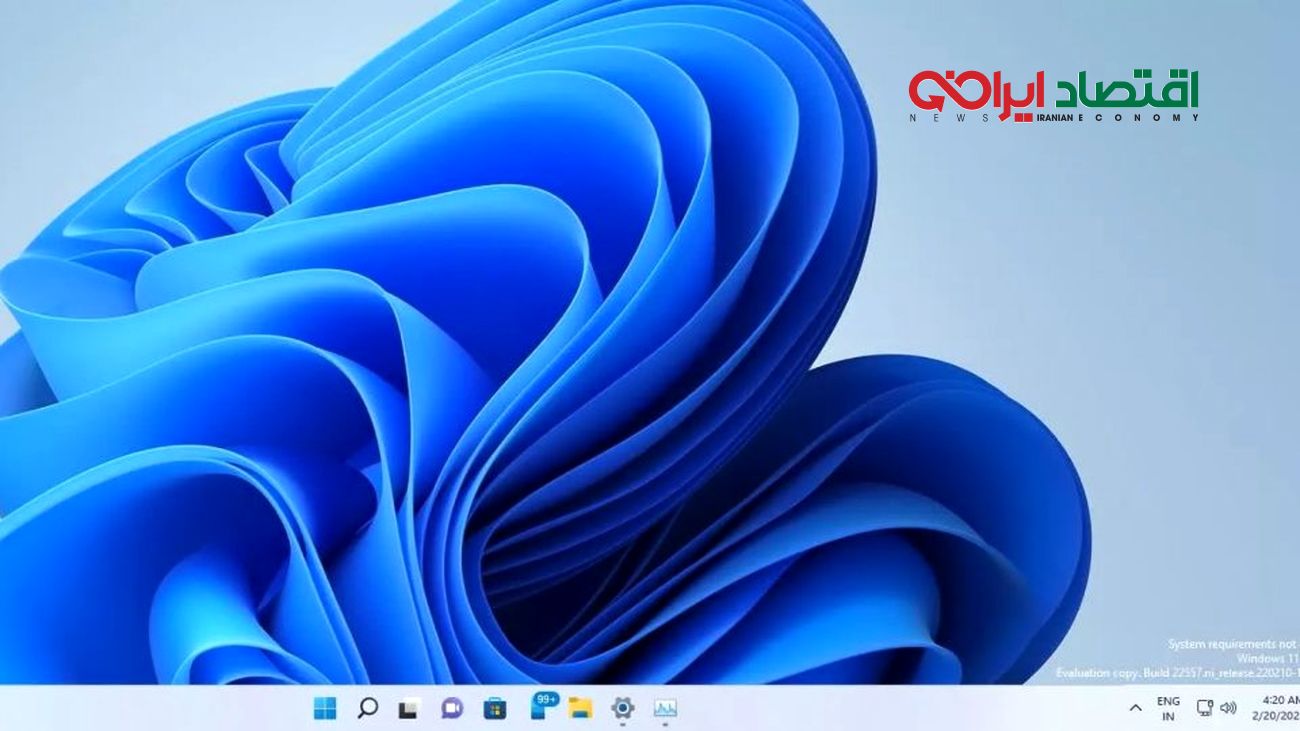This screenshot has width=1300, height=731.
Task: Expand the hidden tray icons chevron
Action: coord(1135,708)
